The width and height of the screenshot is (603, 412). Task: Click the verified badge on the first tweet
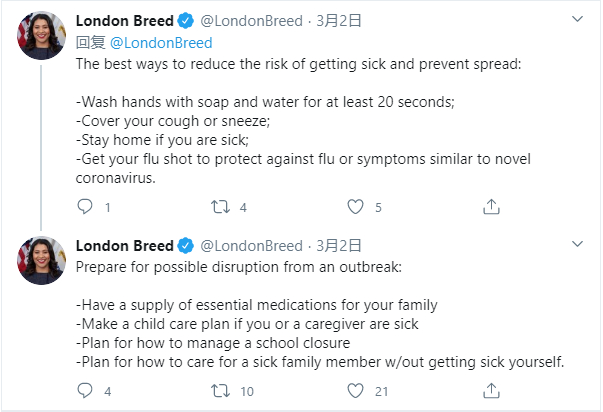pyautogui.click(x=186, y=21)
